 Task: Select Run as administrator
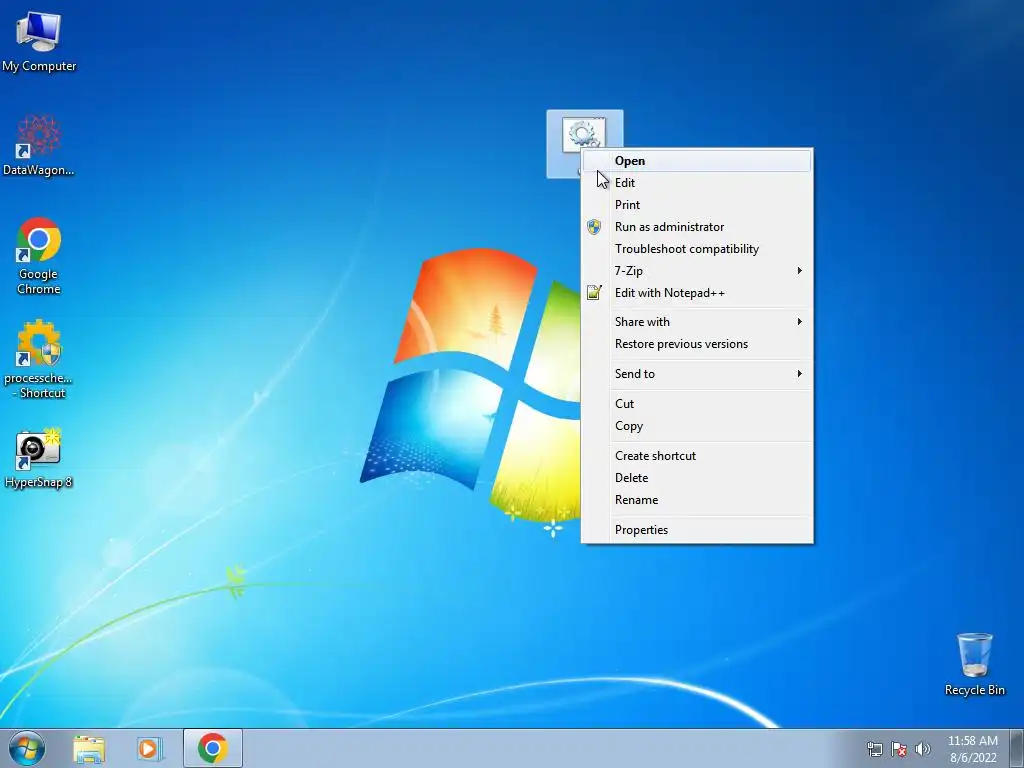click(x=697, y=227)
